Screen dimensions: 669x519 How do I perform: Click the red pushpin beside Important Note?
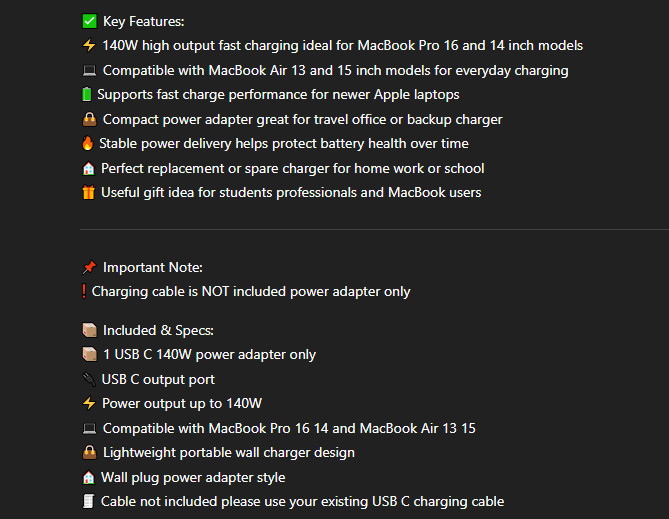tap(89, 267)
